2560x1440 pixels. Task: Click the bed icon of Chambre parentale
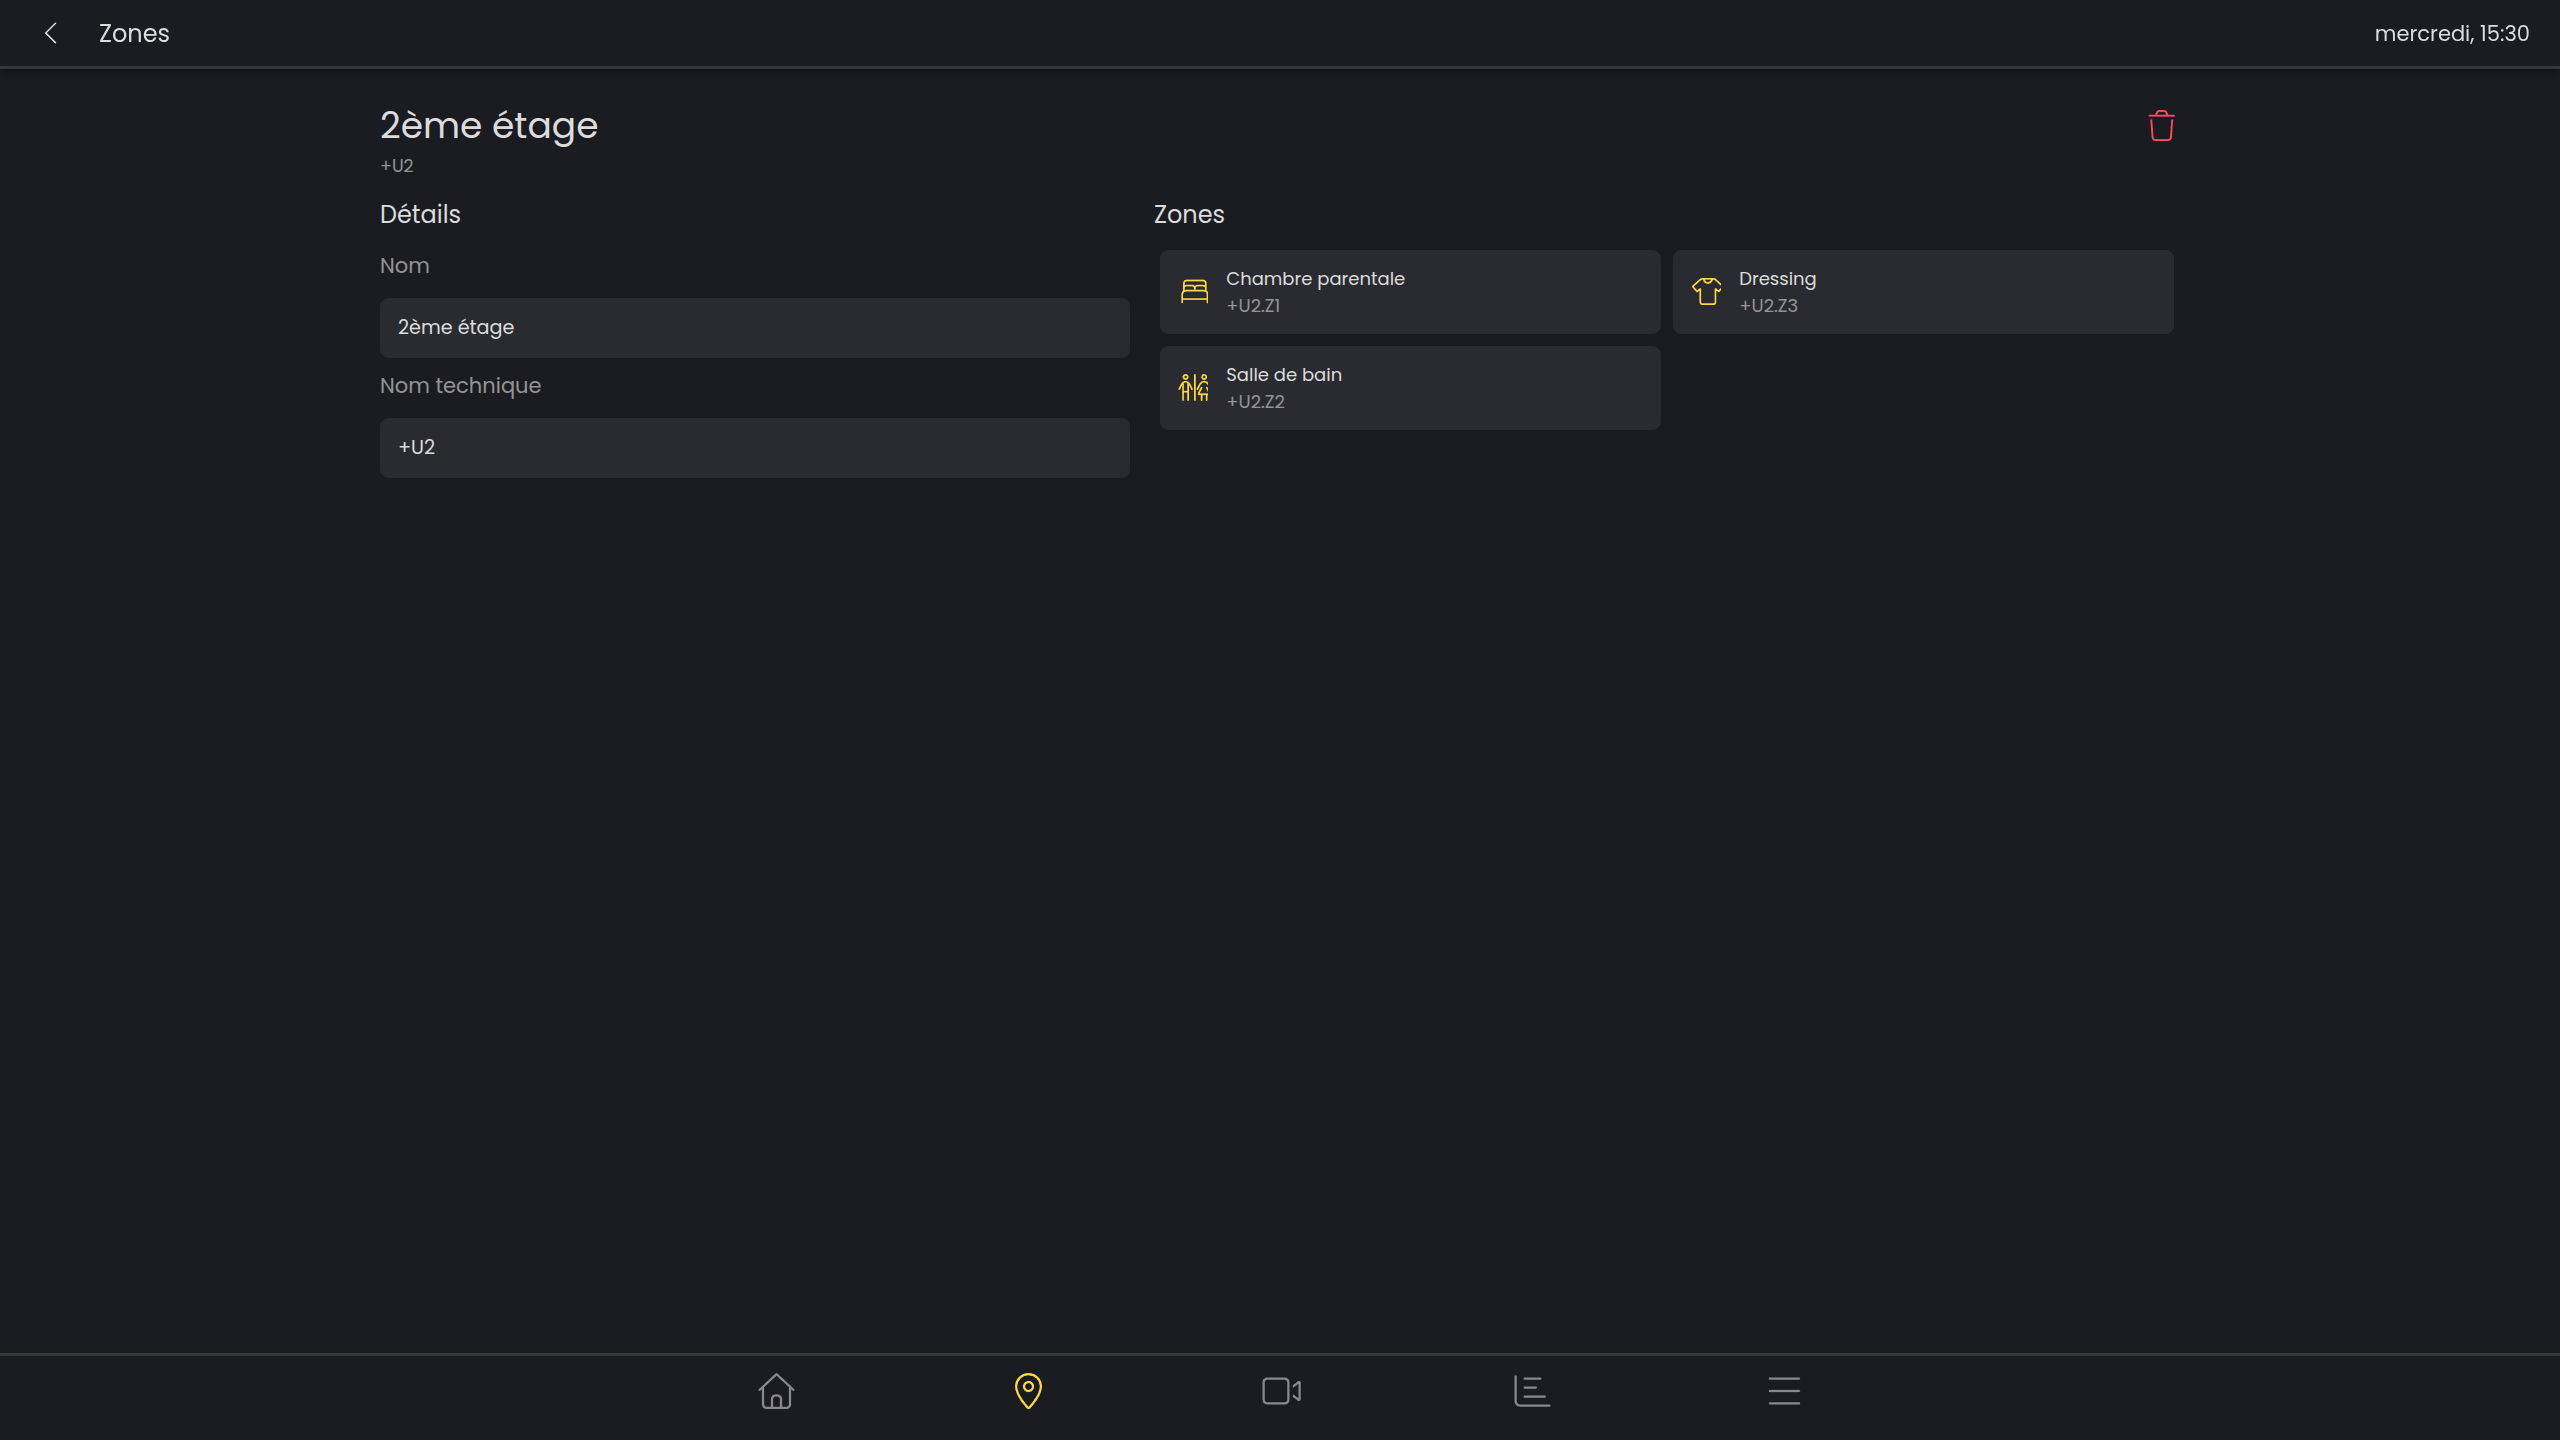point(1194,291)
